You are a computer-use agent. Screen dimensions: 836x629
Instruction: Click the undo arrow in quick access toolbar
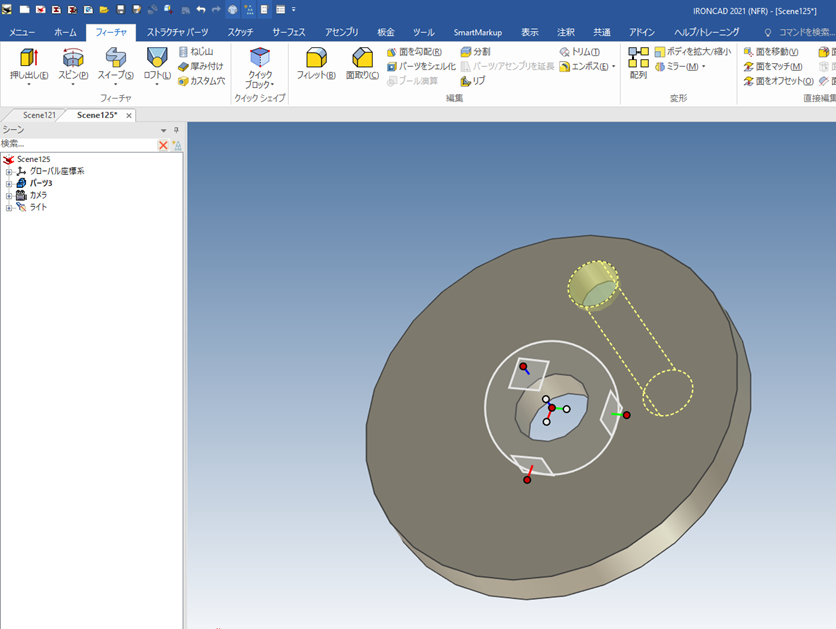[x=201, y=9]
